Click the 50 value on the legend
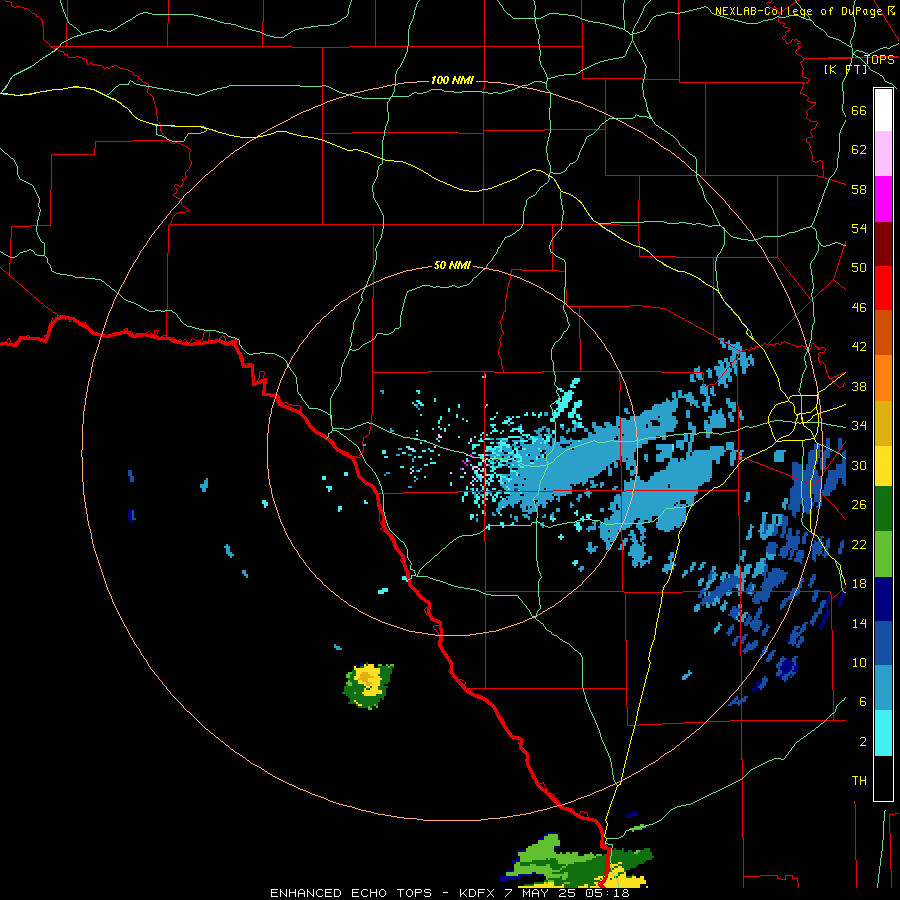 [x=859, y=268]
